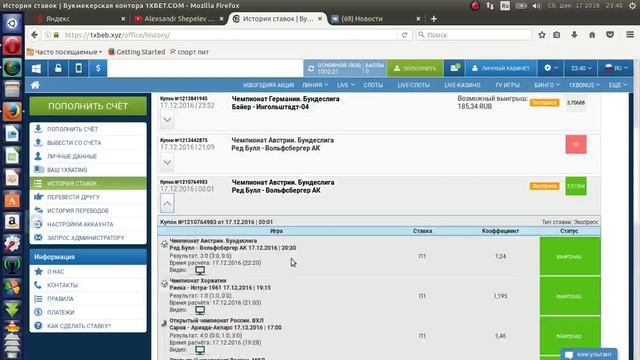Image resolution: width=640 pixels, height=360 pixels.
Task: Open the ЛИНИЯ dropdown menu
Action: tap(315, 85)
